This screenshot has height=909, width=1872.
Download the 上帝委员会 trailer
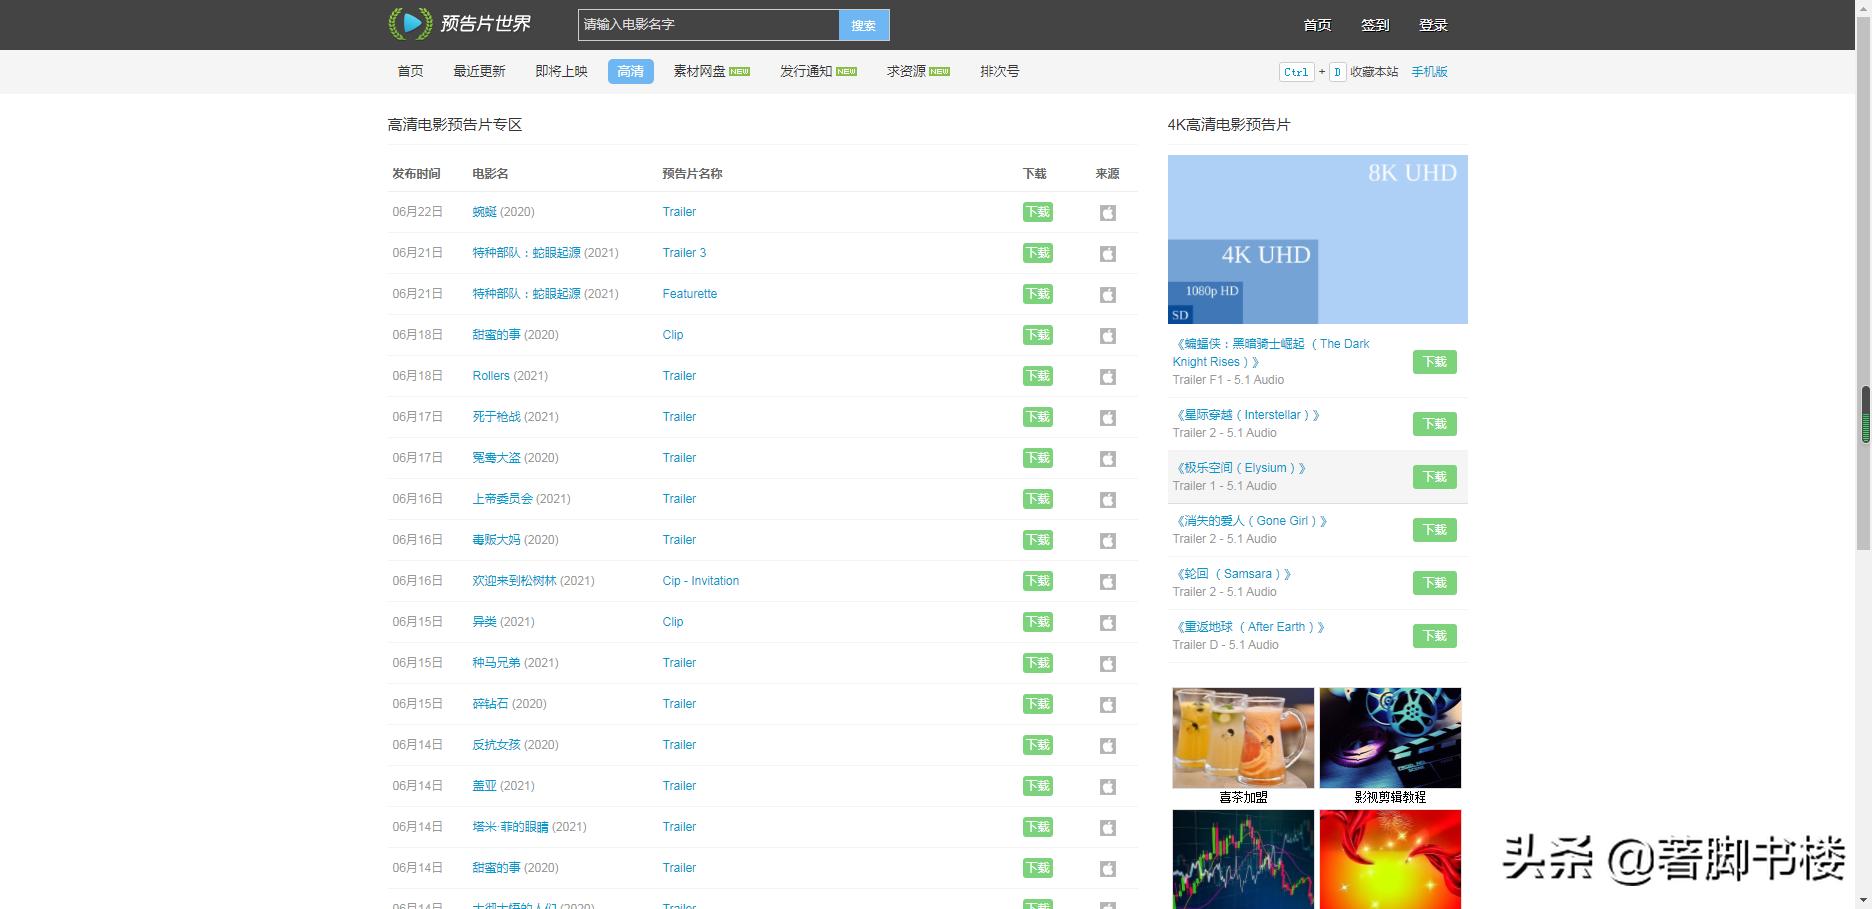click(1038, 499)
